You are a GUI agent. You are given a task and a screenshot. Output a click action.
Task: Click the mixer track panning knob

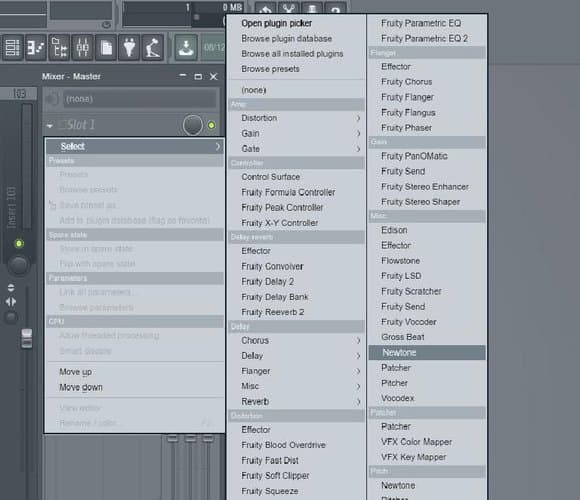[x=18, y=265]
